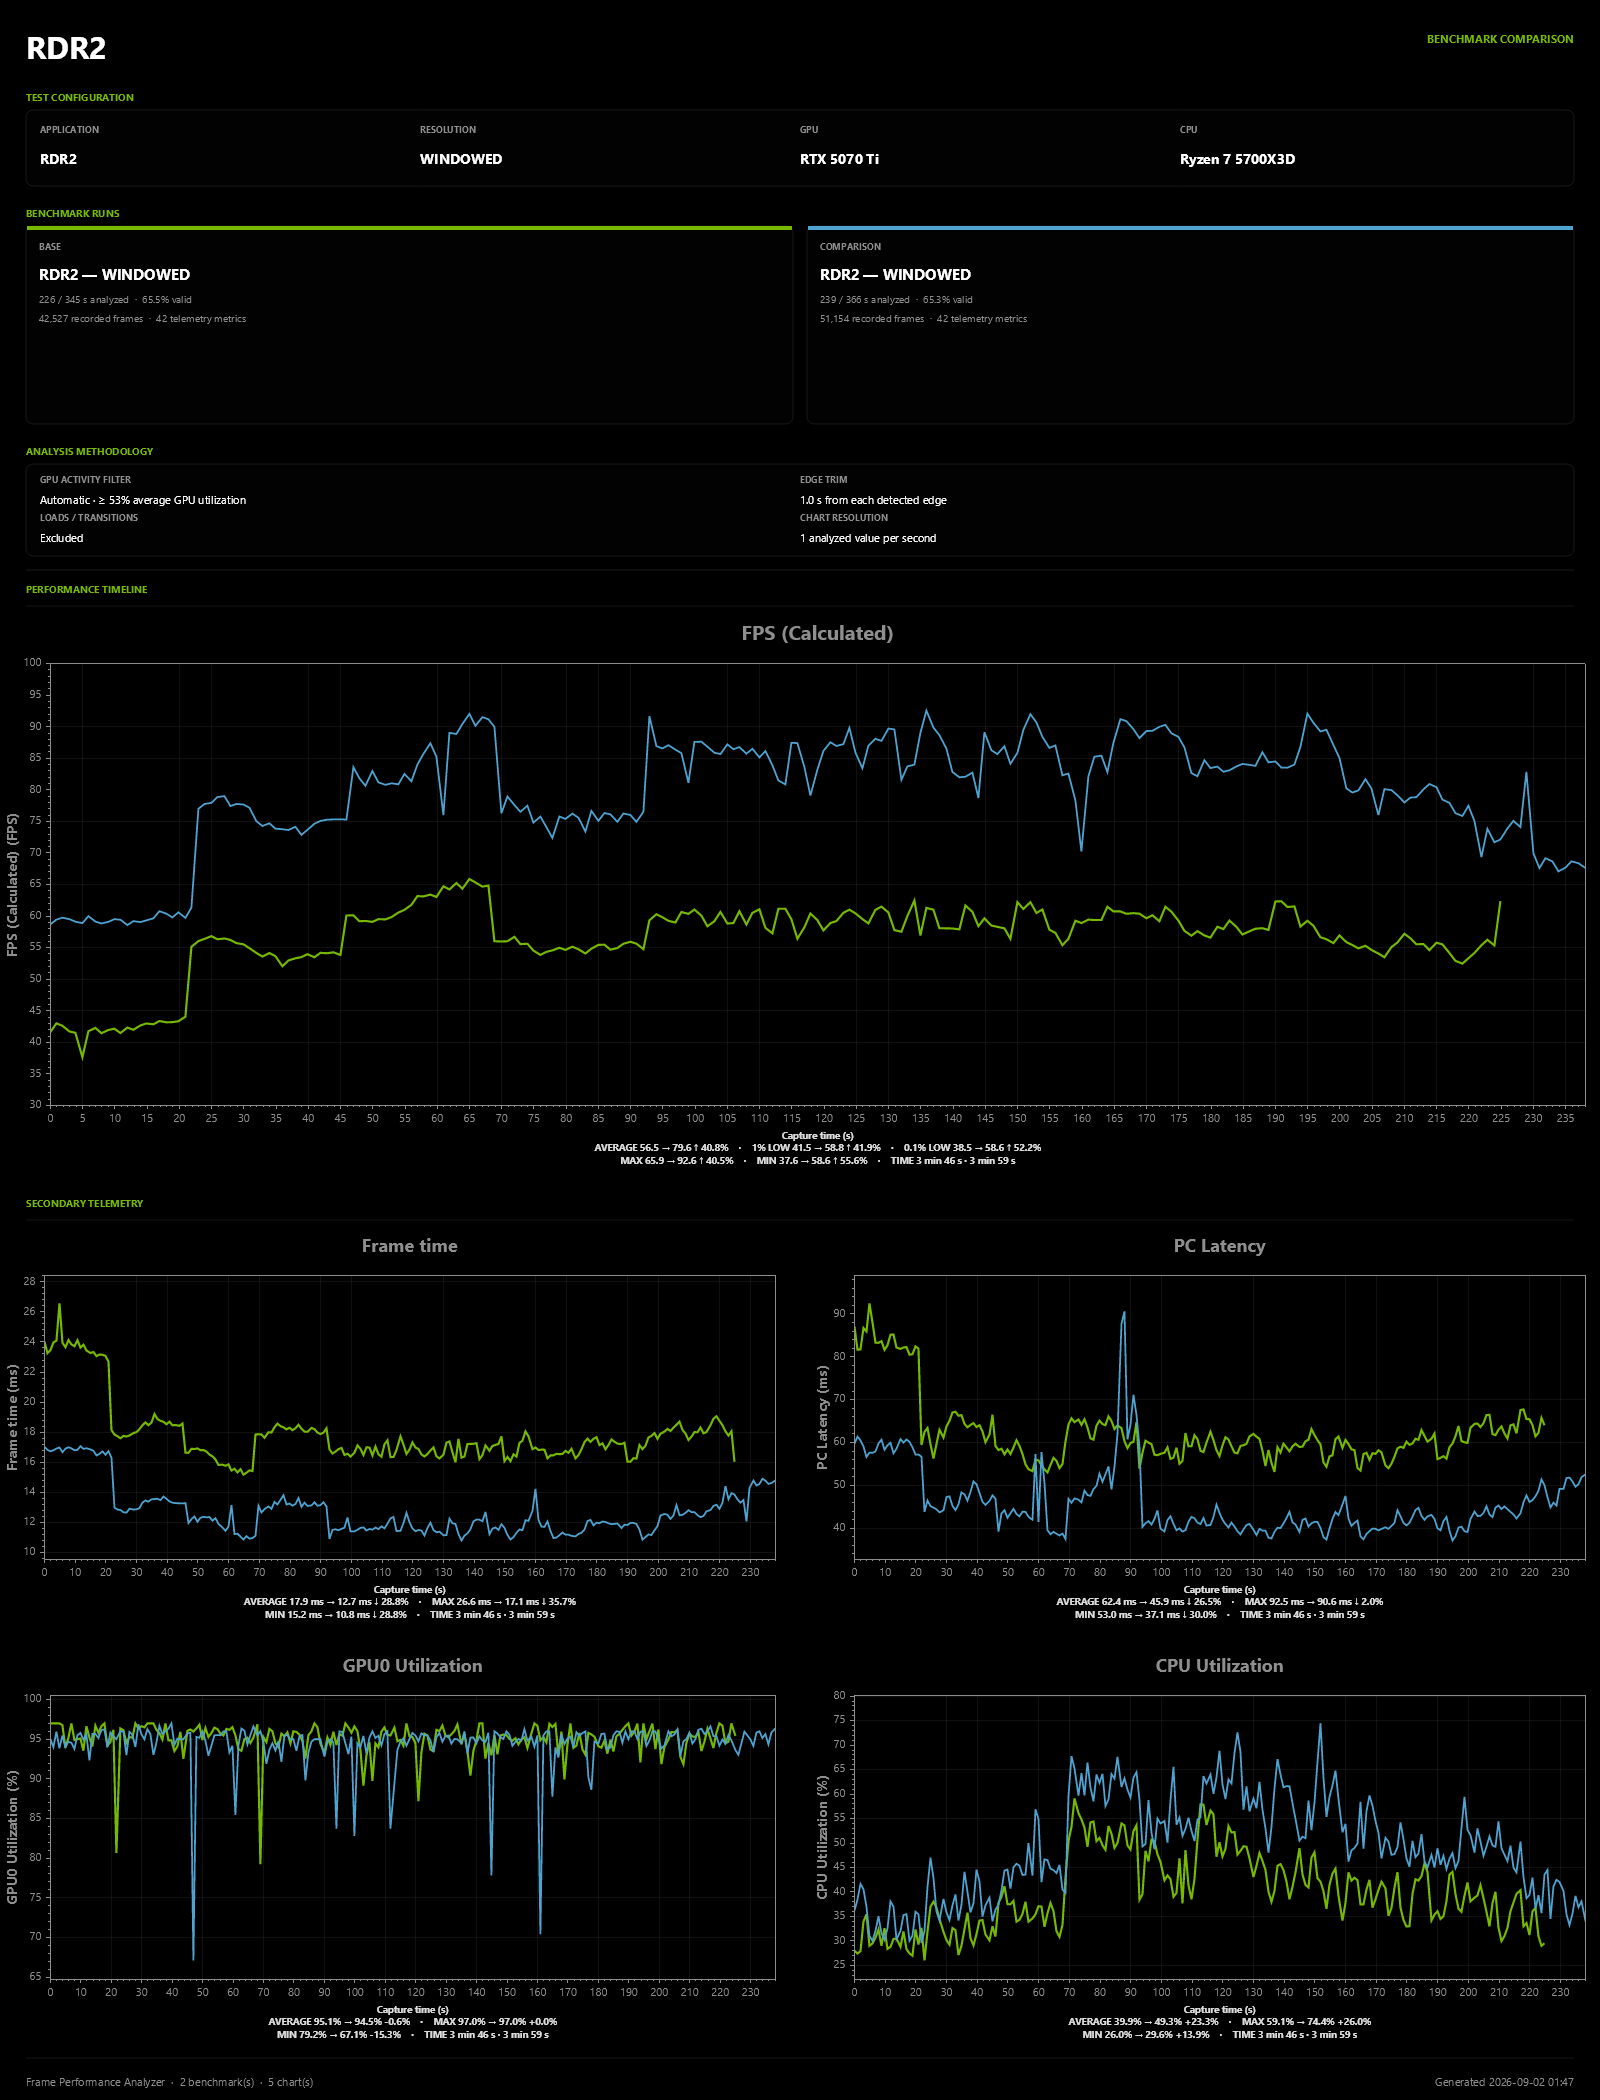
Task: Click the 'PC Latency (ms)' y-axis label
Action: click(x=822, y=1417)
